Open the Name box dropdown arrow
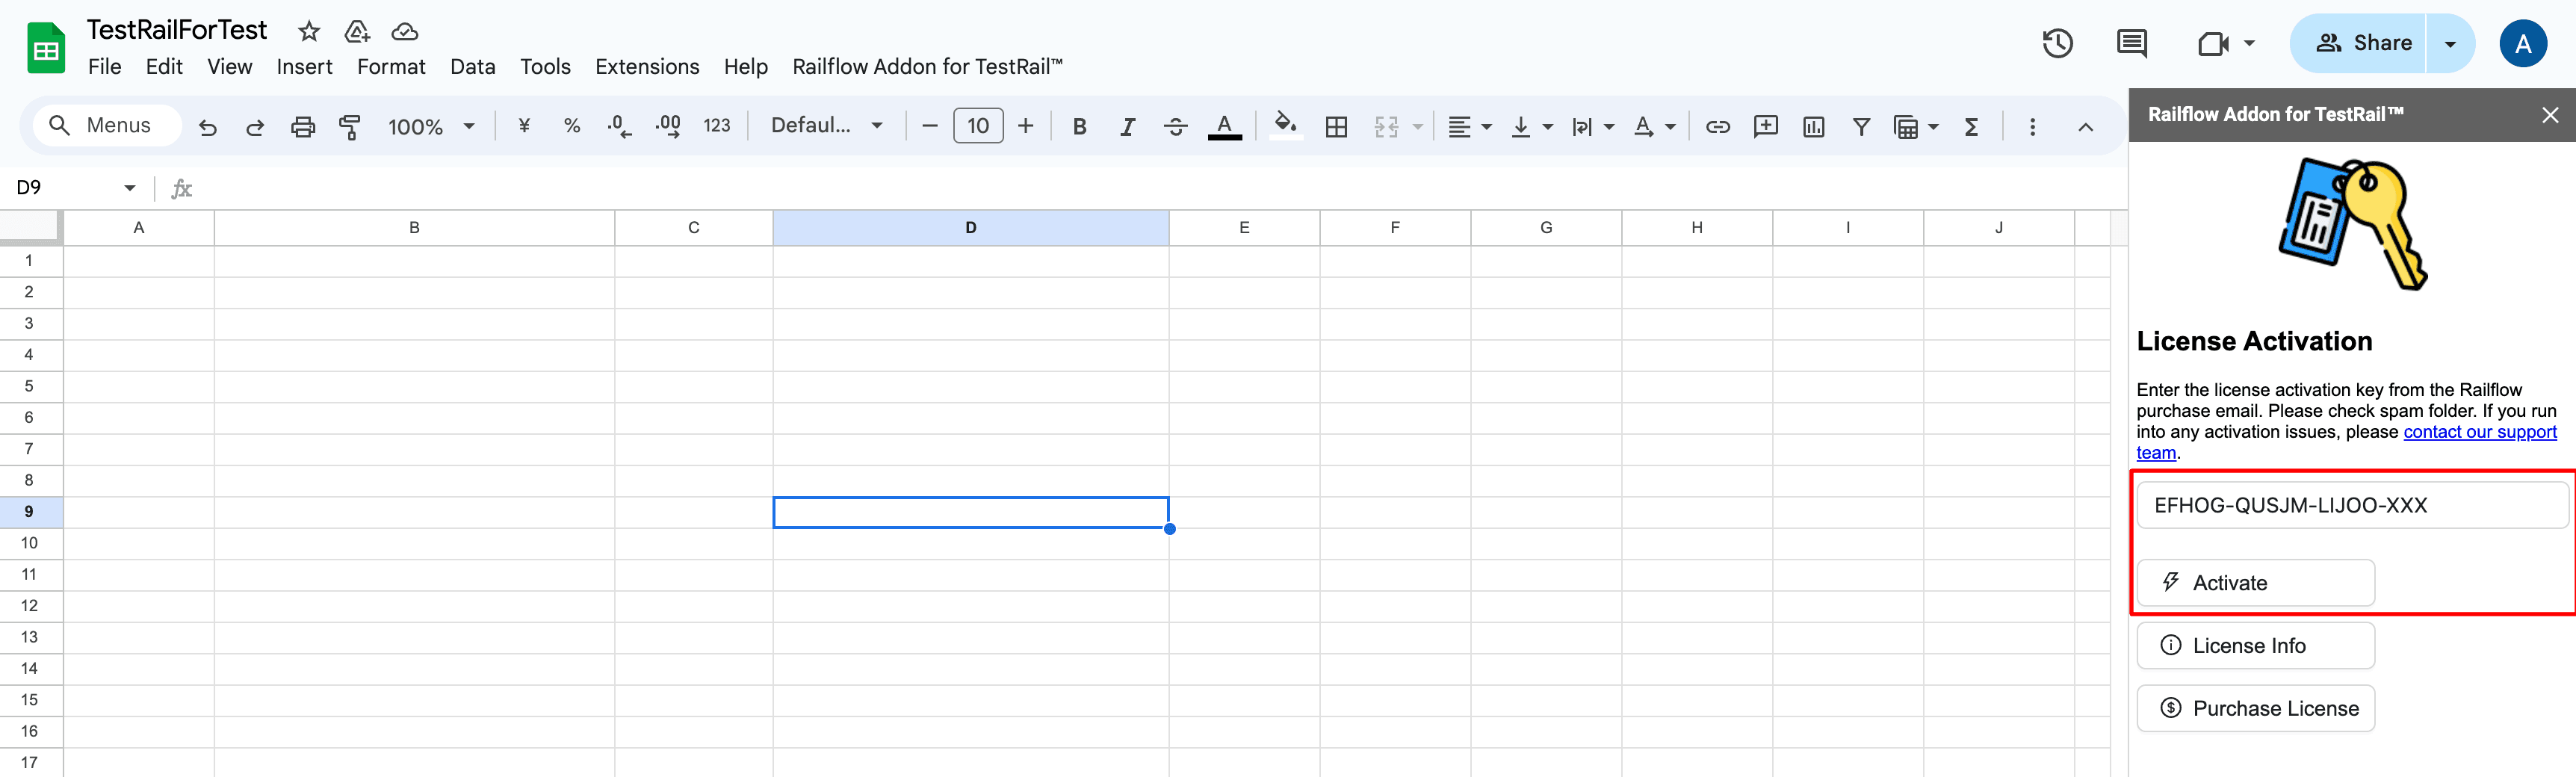This screenshot has height=777, width=2576. pos(130,188)
